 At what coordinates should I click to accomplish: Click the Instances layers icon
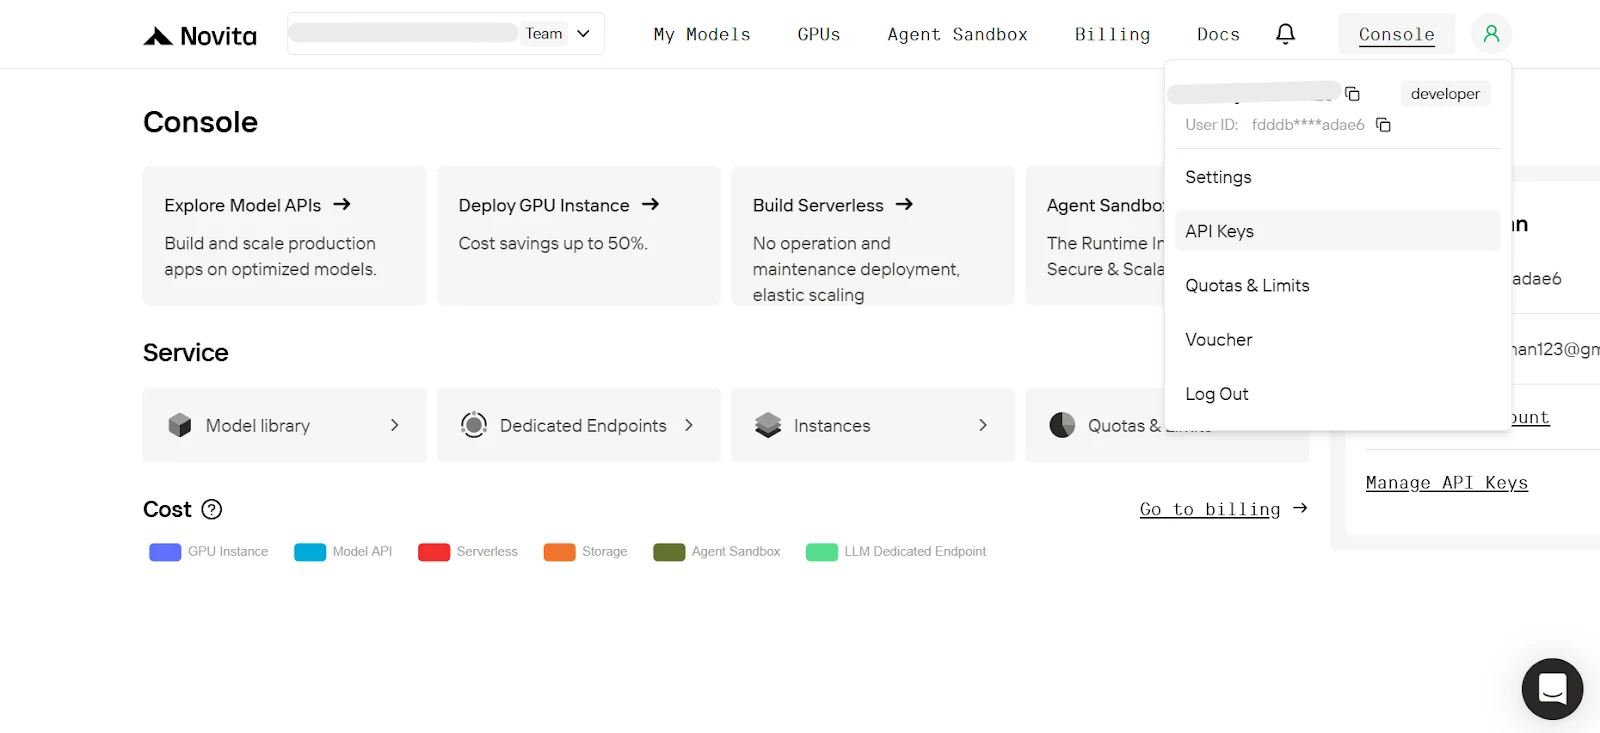click(768, 425)
